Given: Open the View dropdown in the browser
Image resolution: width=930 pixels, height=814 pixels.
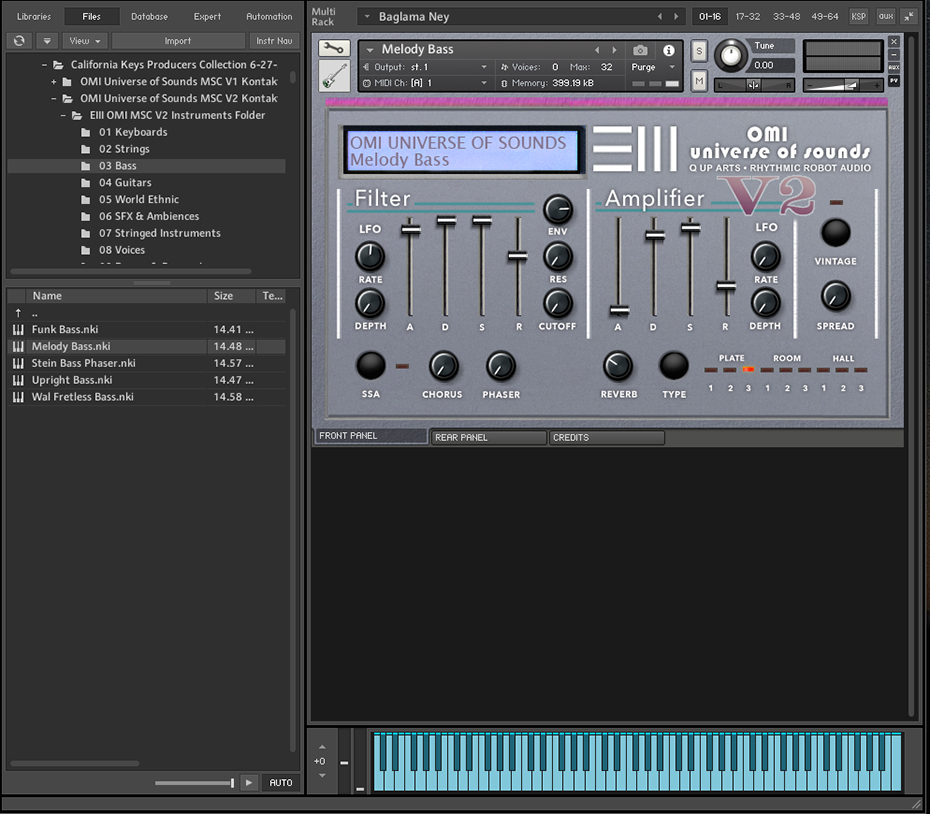Looking at the screenshot, I should pyautogui.click(x=84, y=40).
